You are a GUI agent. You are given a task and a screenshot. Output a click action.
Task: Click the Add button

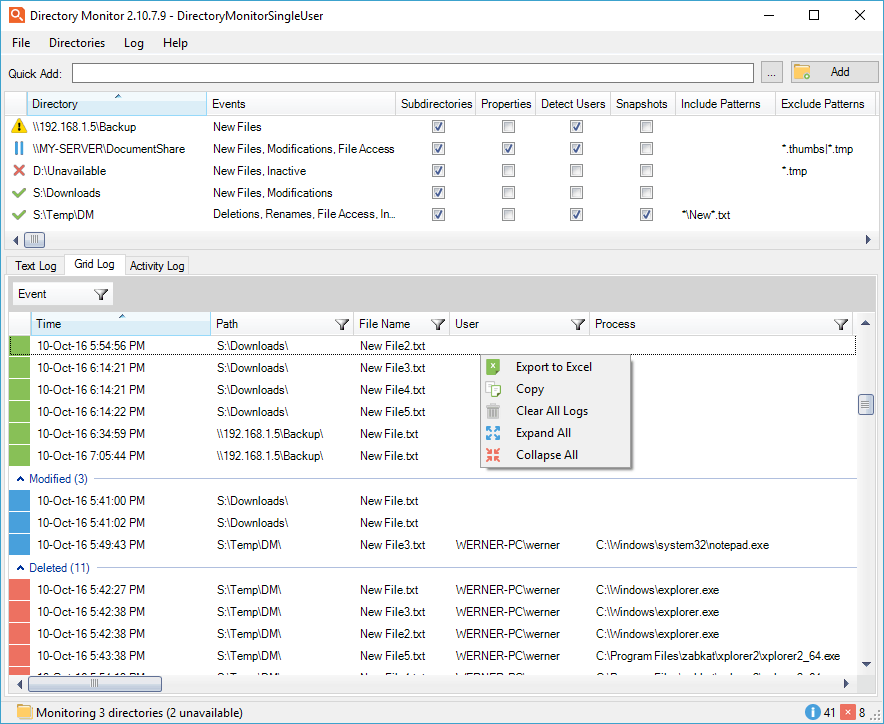click(834, 72)
